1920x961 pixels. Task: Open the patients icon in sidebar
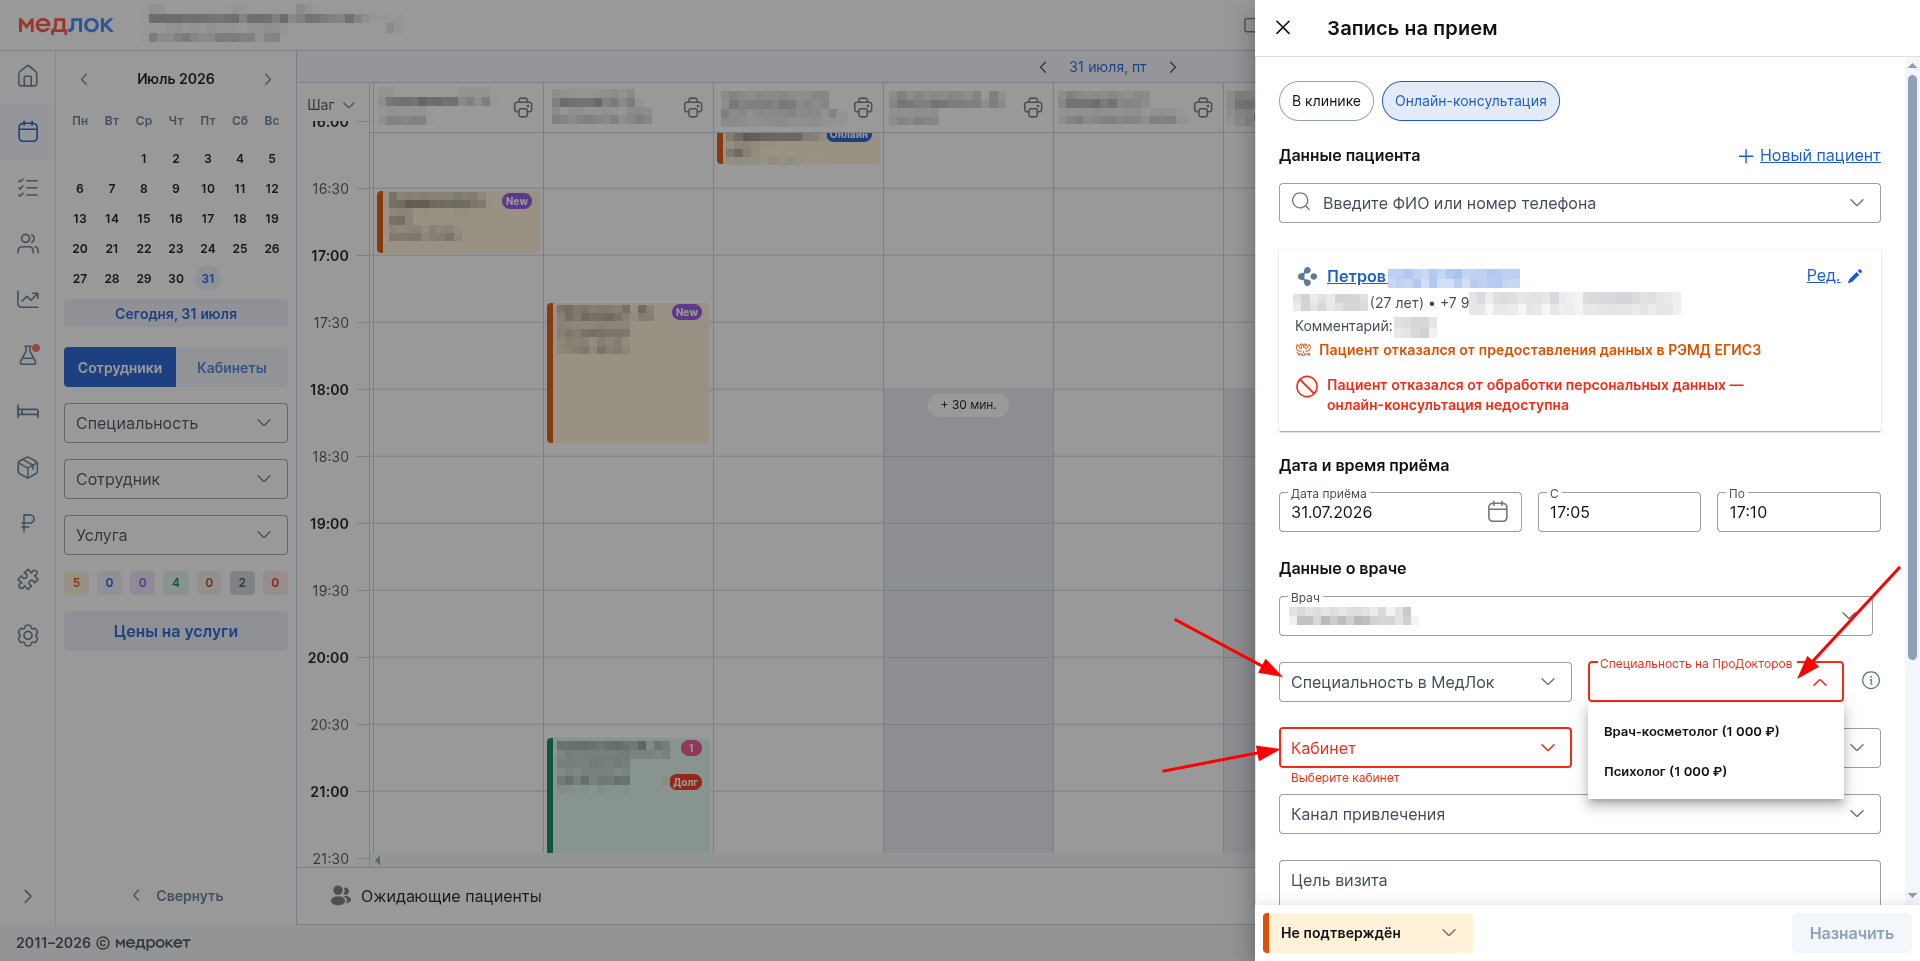coord(28,243)
